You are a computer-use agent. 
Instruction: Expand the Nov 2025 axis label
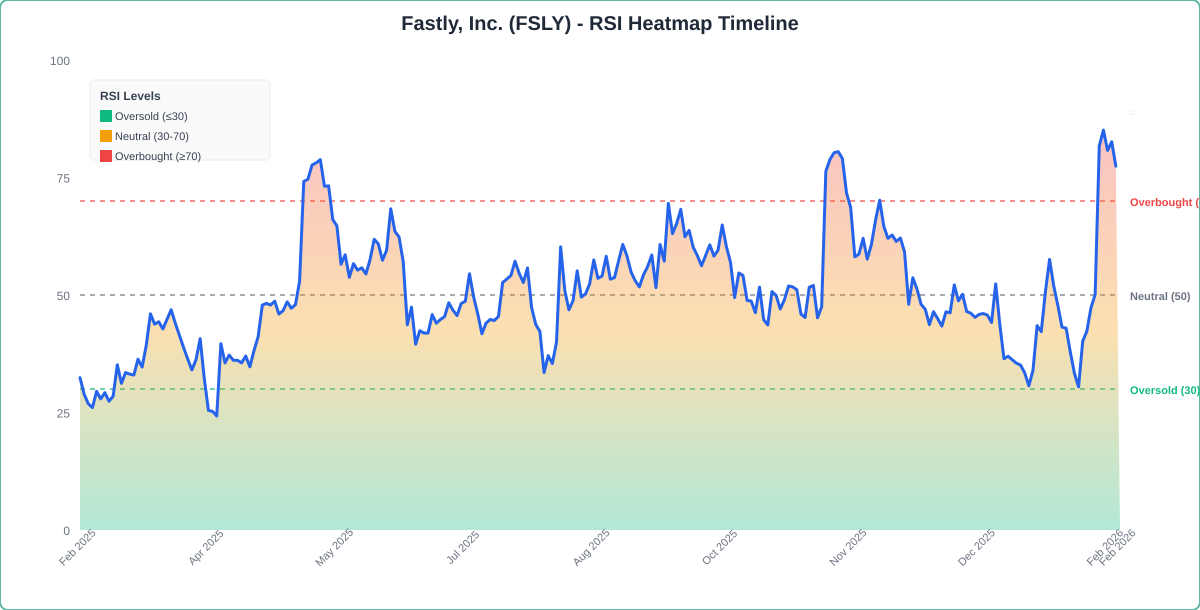849,548
